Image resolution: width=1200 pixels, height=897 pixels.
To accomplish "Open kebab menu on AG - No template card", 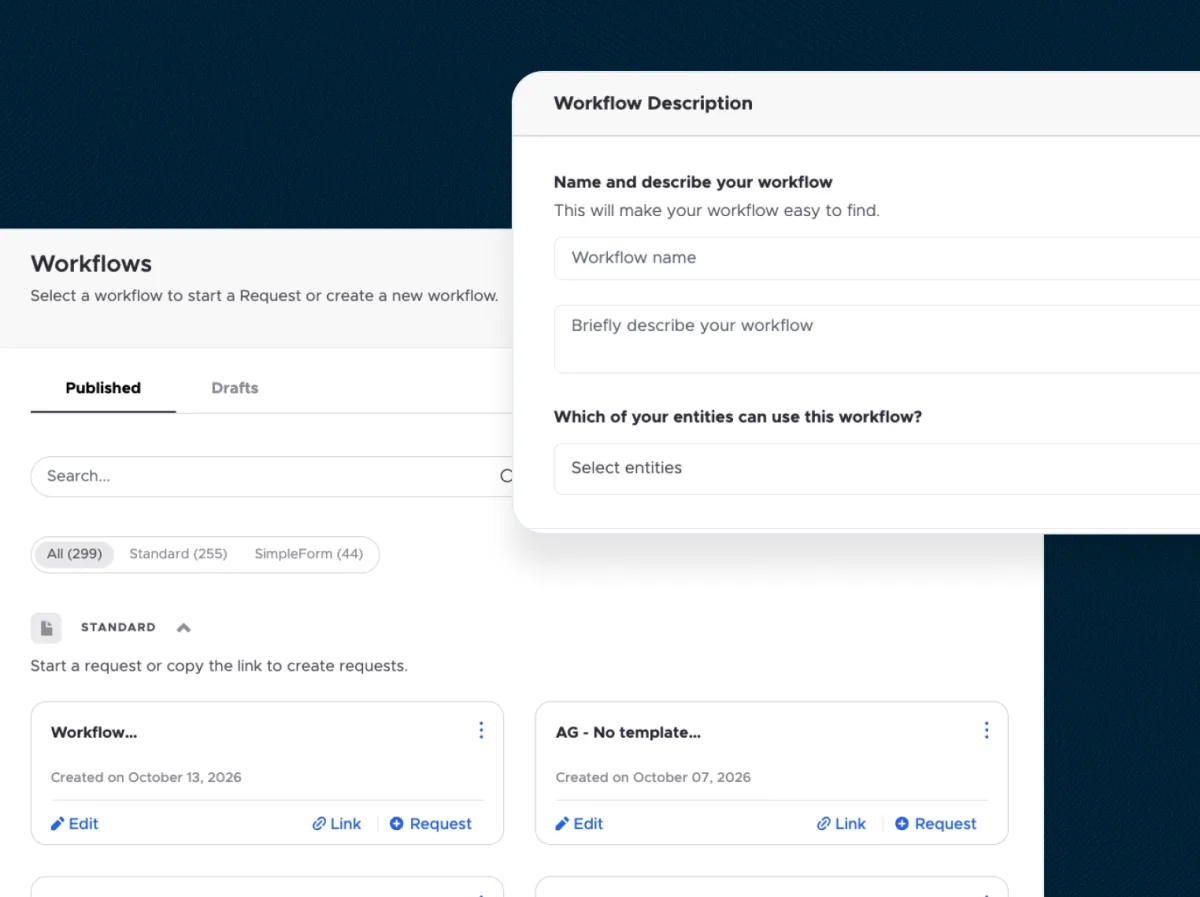I will coord(986,730).
